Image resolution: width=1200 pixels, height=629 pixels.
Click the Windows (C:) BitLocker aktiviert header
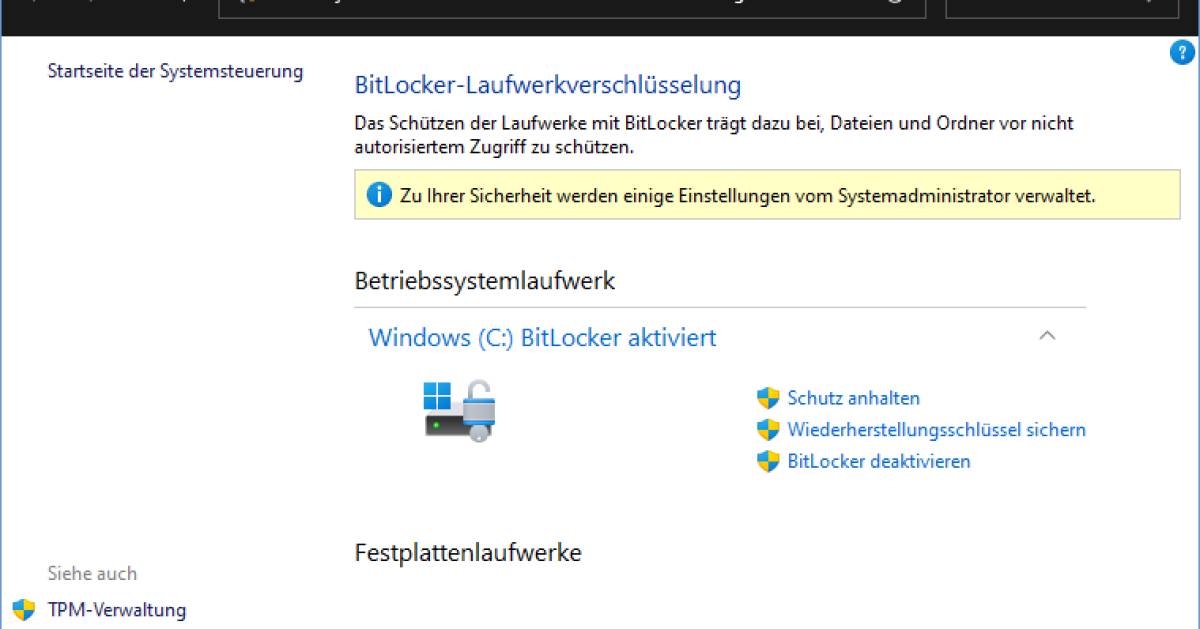click(x=543, y=338)
